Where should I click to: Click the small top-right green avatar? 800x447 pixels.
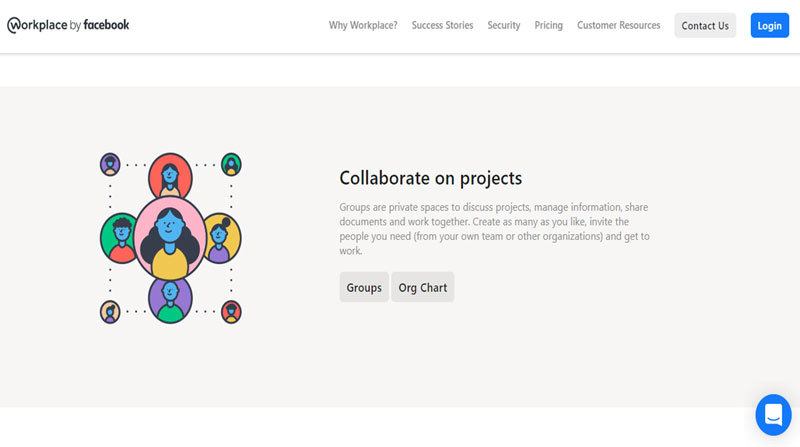pyautogui.click(x=231, y=164)
